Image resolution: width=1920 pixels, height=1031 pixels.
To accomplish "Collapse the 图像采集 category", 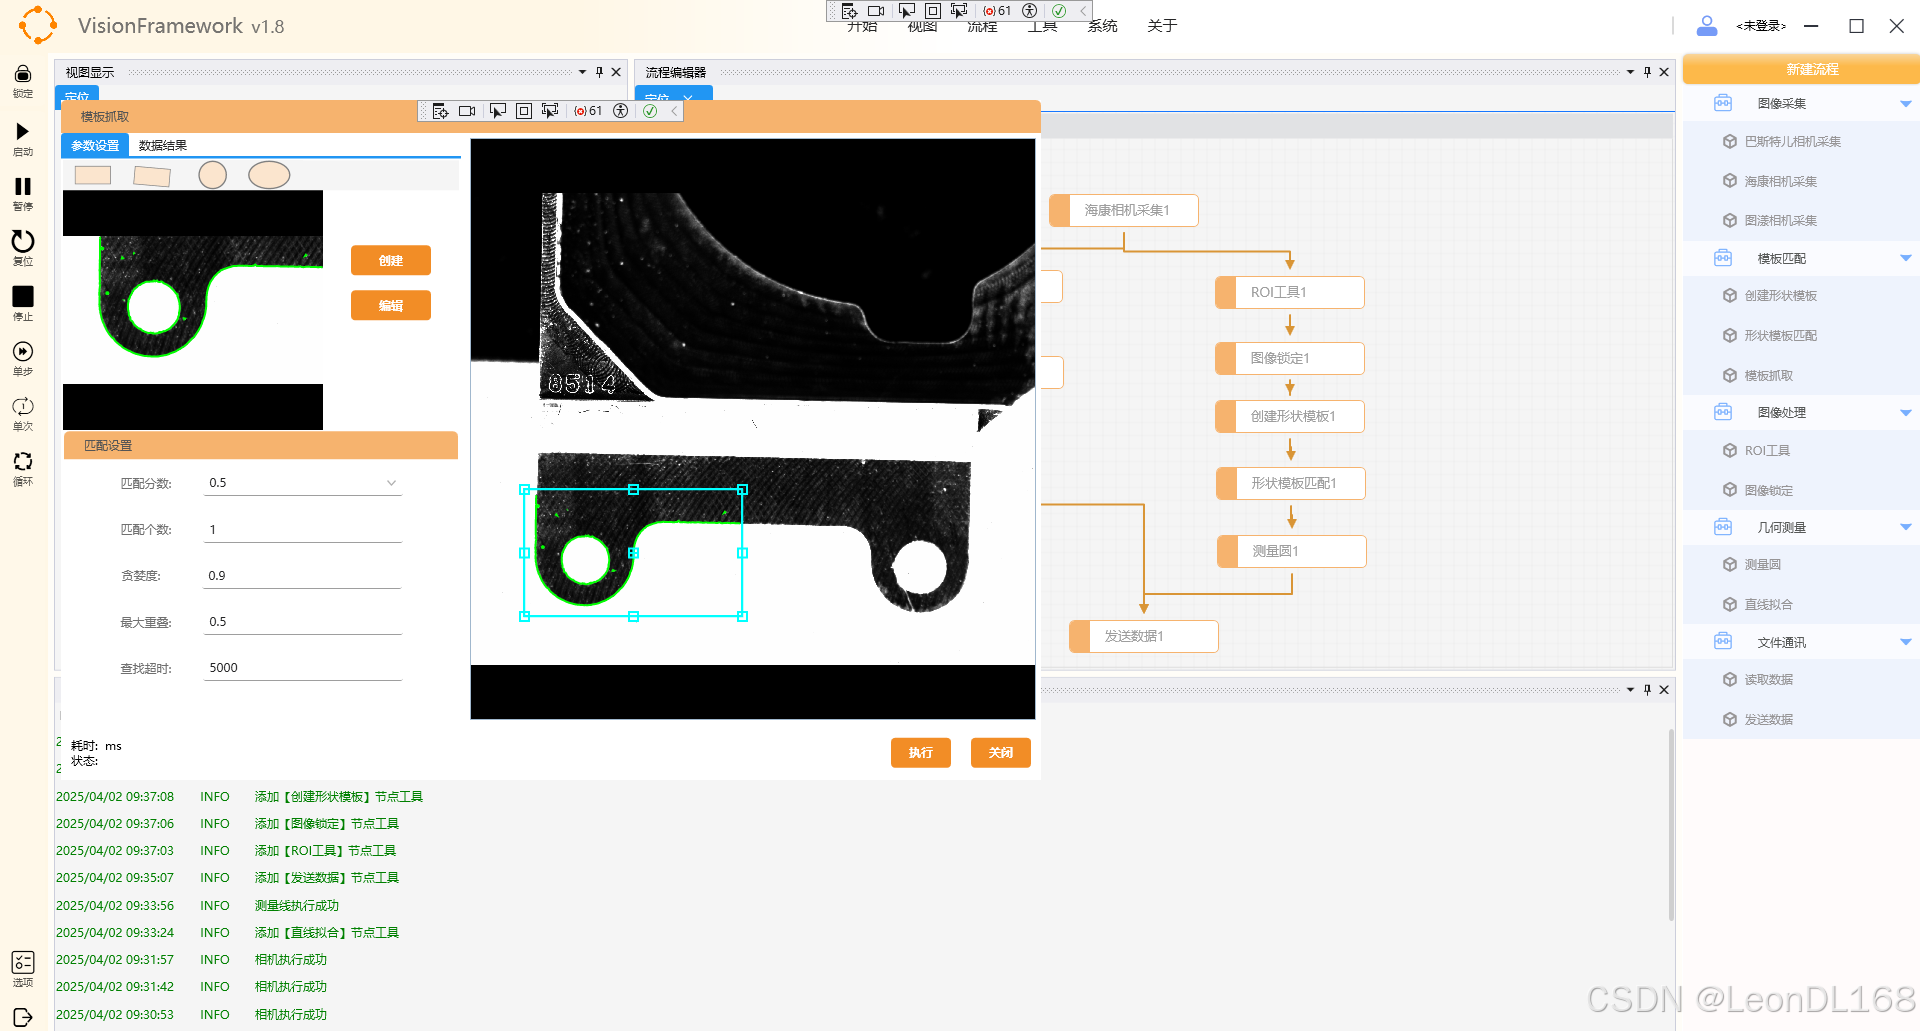I will pos(1906,104).
